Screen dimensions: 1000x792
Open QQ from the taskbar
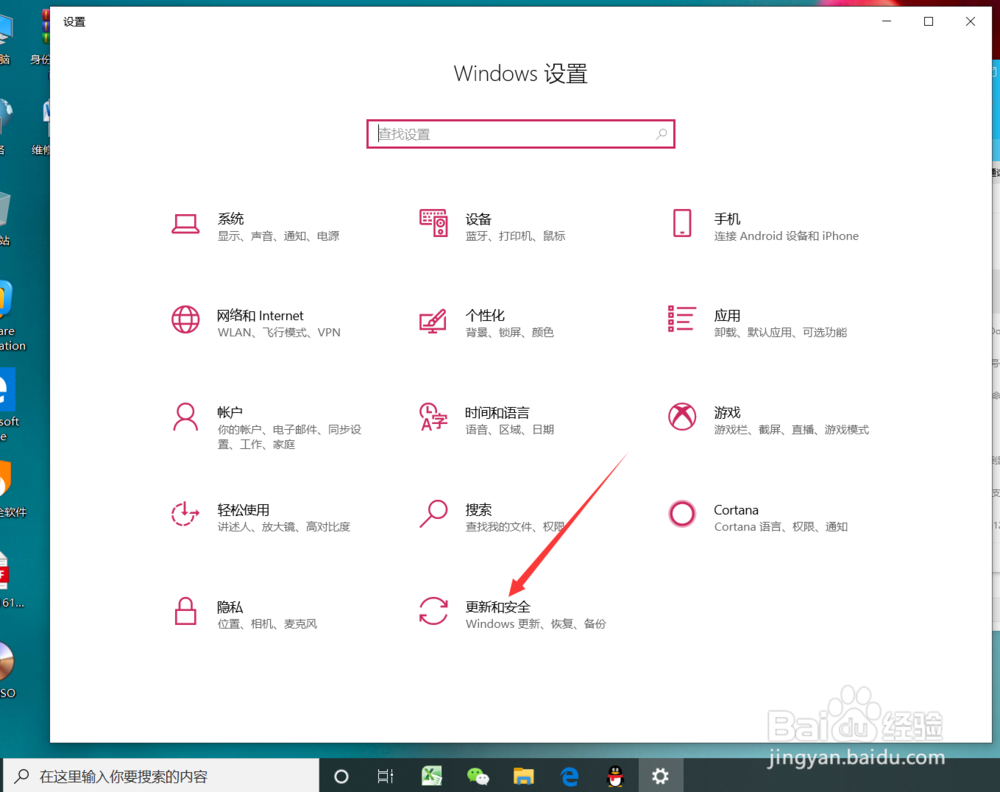click(614, 775)
